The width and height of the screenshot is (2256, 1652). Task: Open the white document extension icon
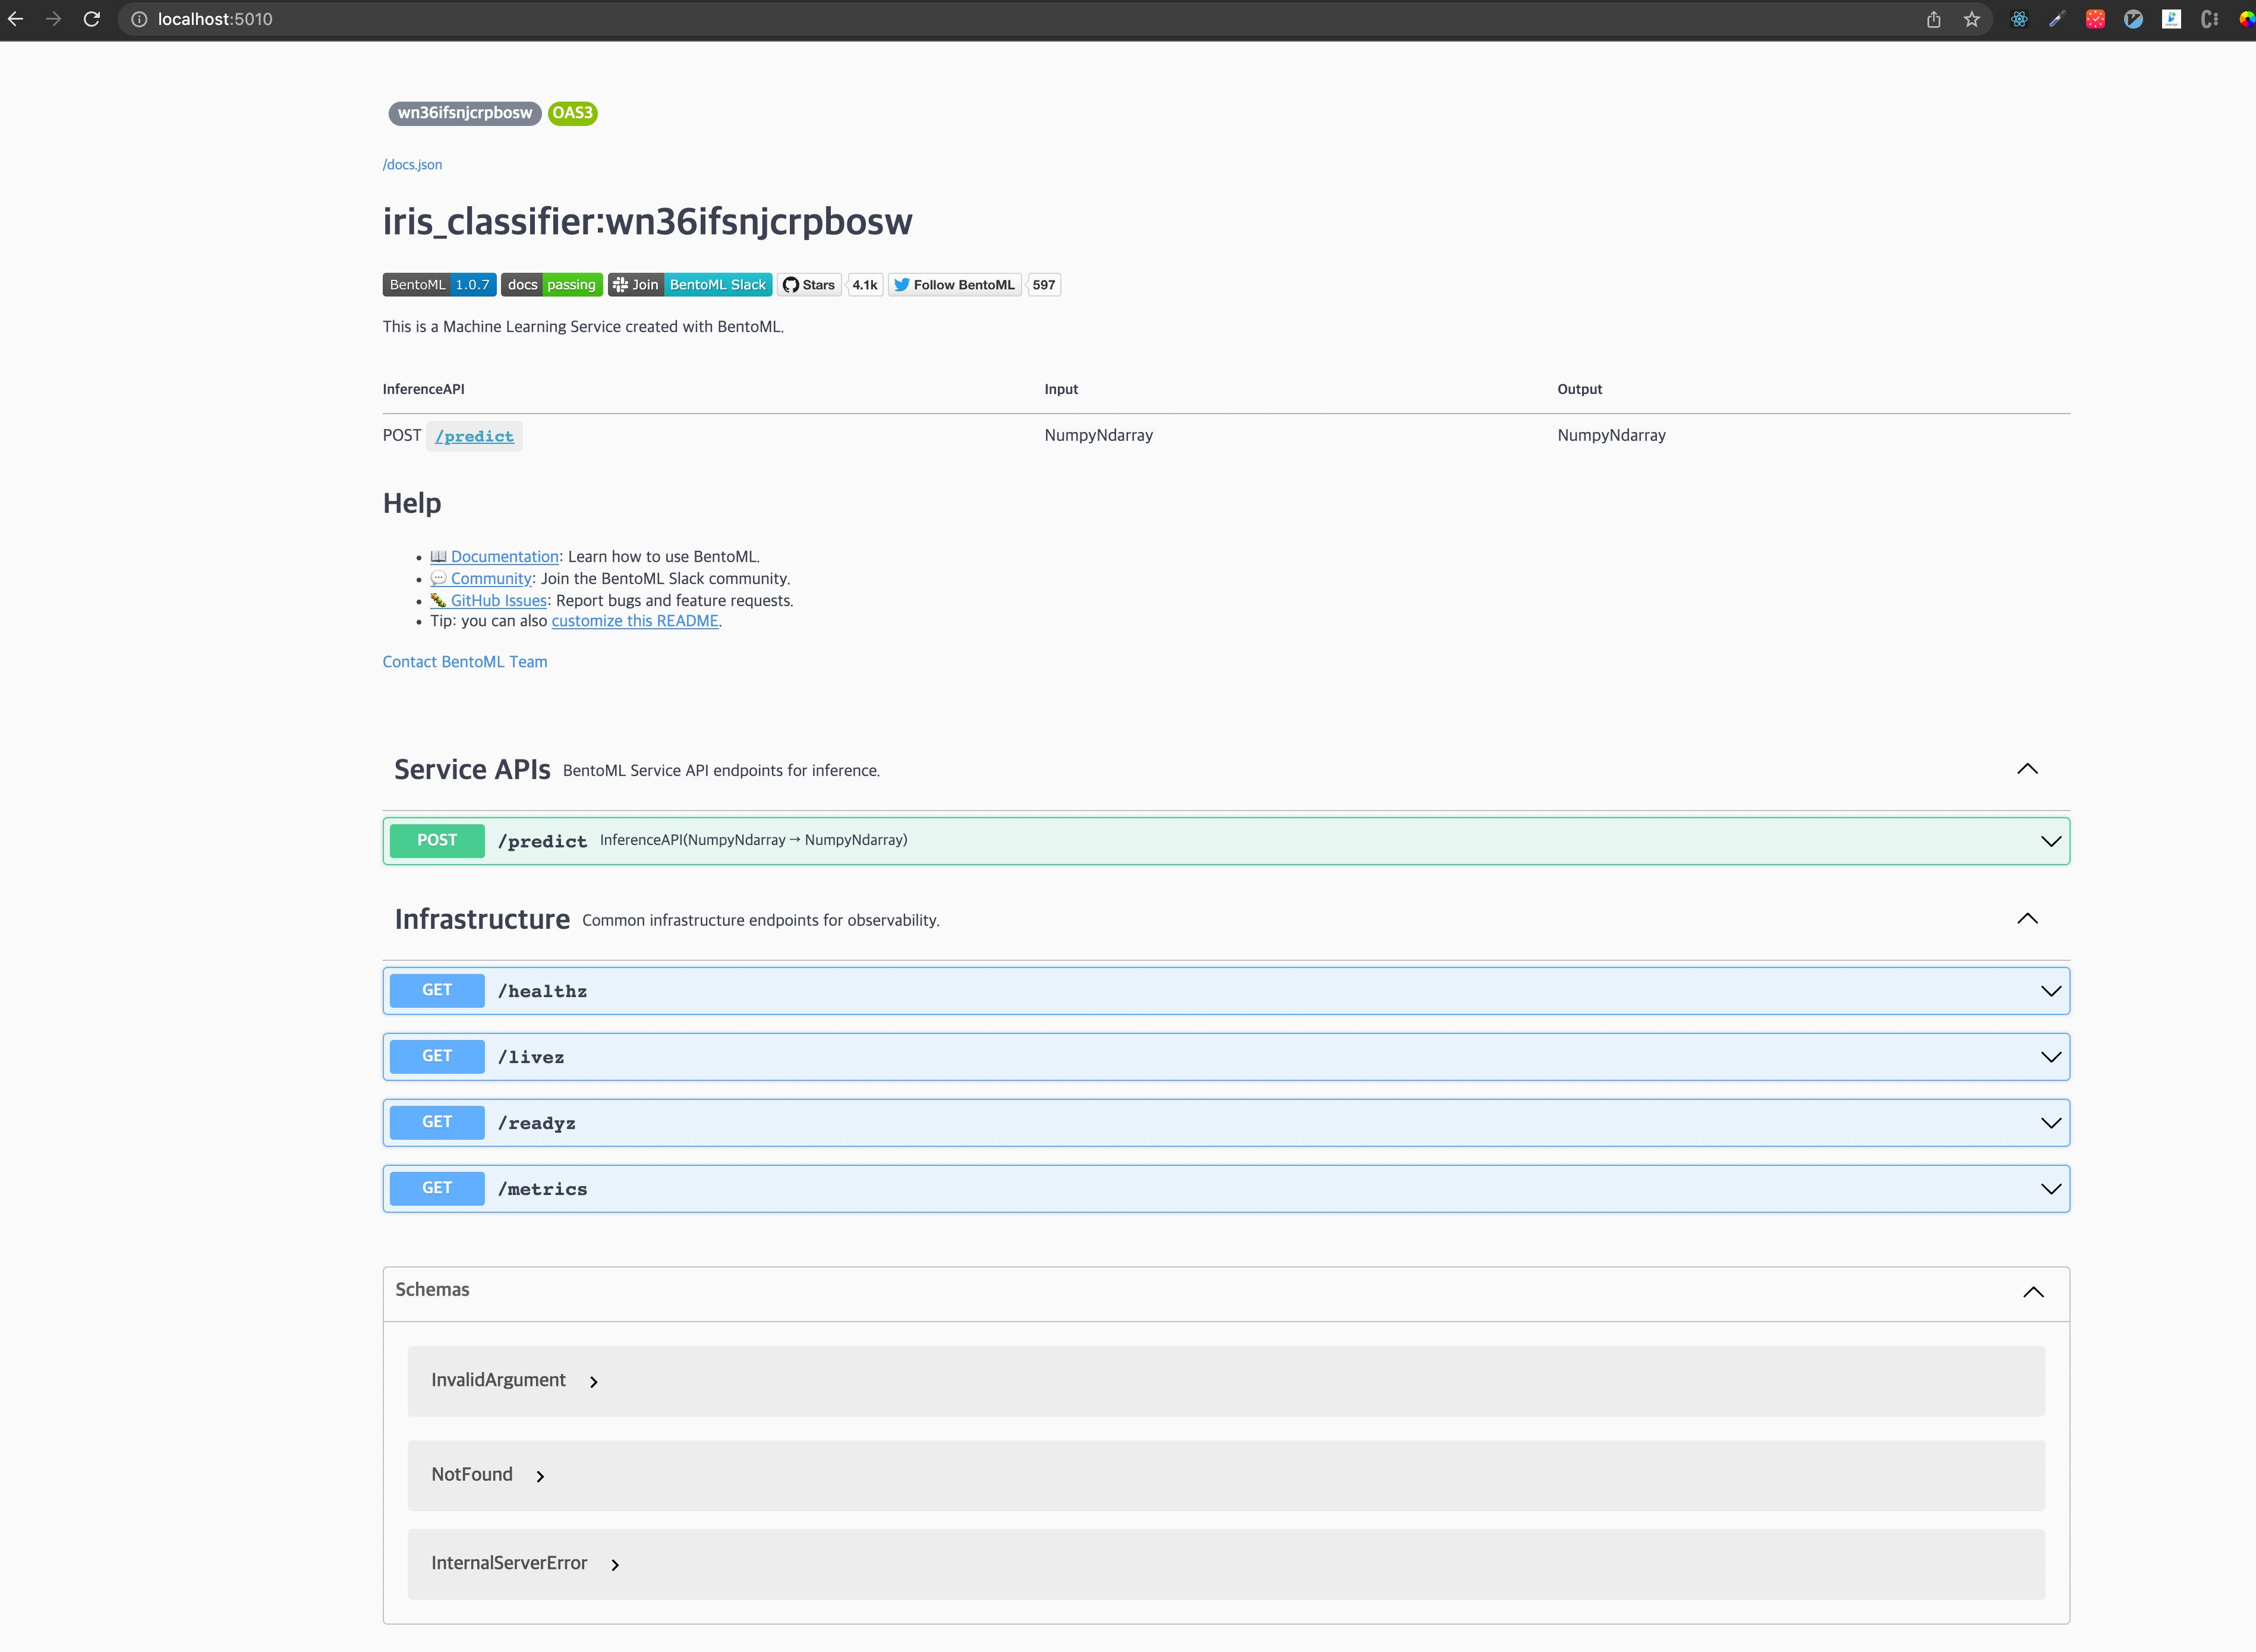2171,19
